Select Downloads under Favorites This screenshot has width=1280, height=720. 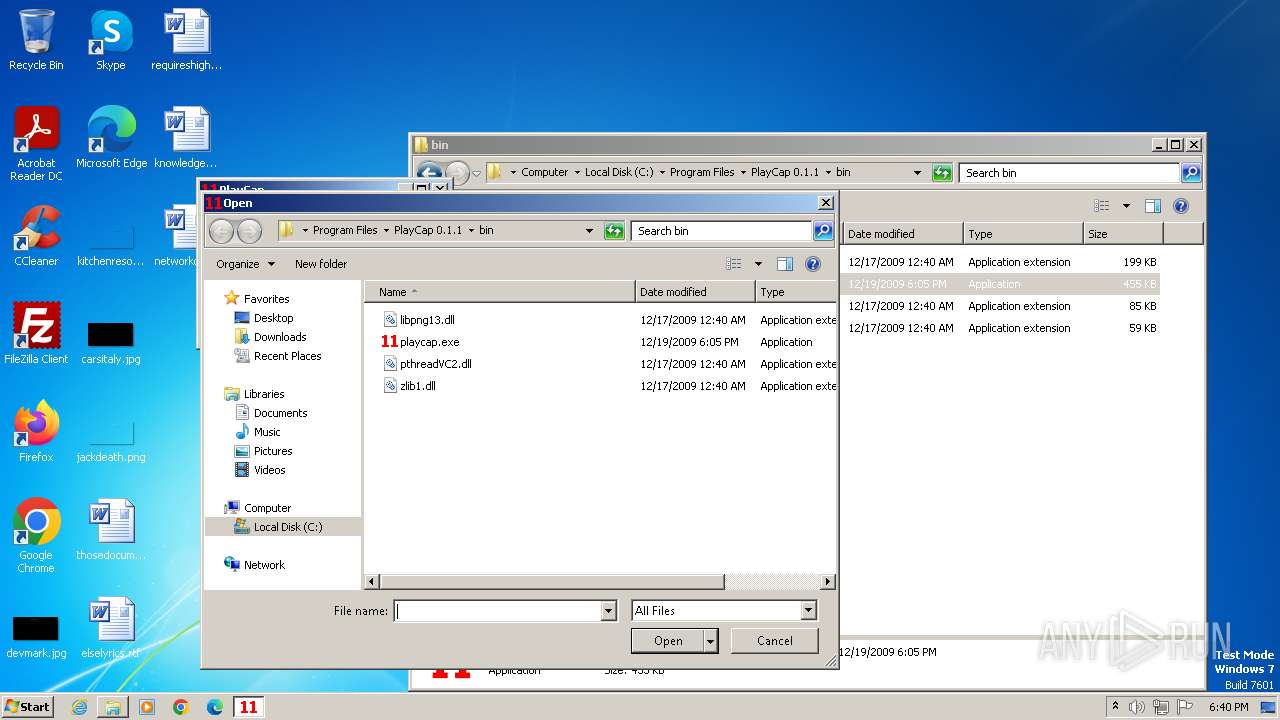click(280, 337)
